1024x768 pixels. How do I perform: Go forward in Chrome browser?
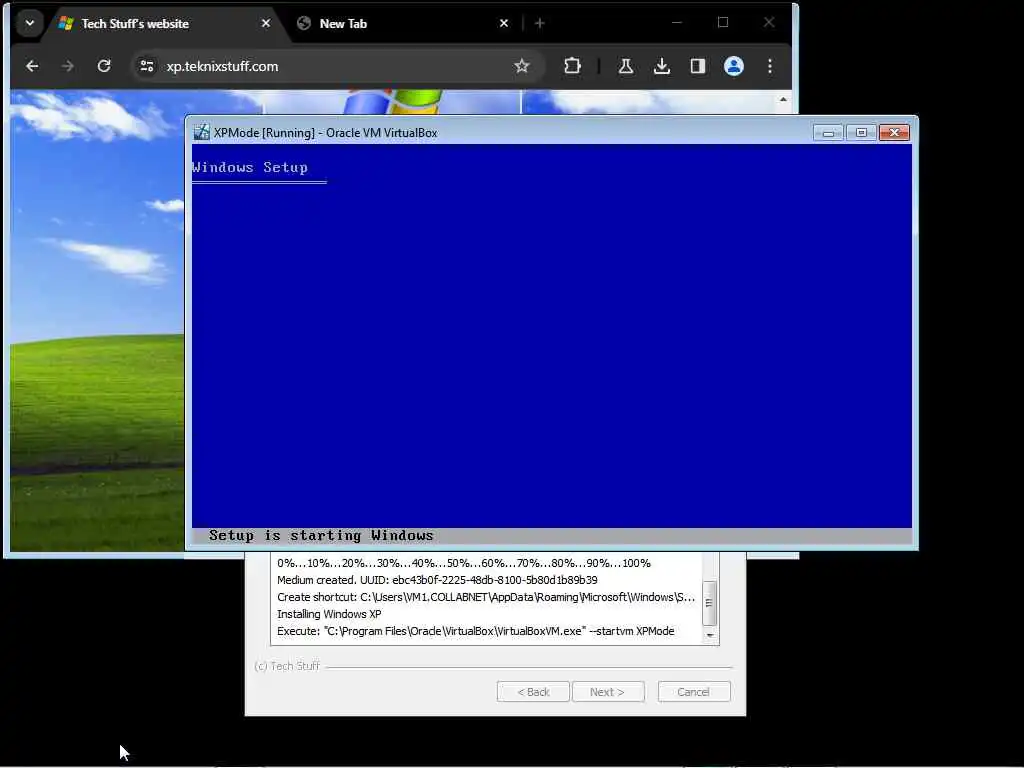[x=67, y=66]
